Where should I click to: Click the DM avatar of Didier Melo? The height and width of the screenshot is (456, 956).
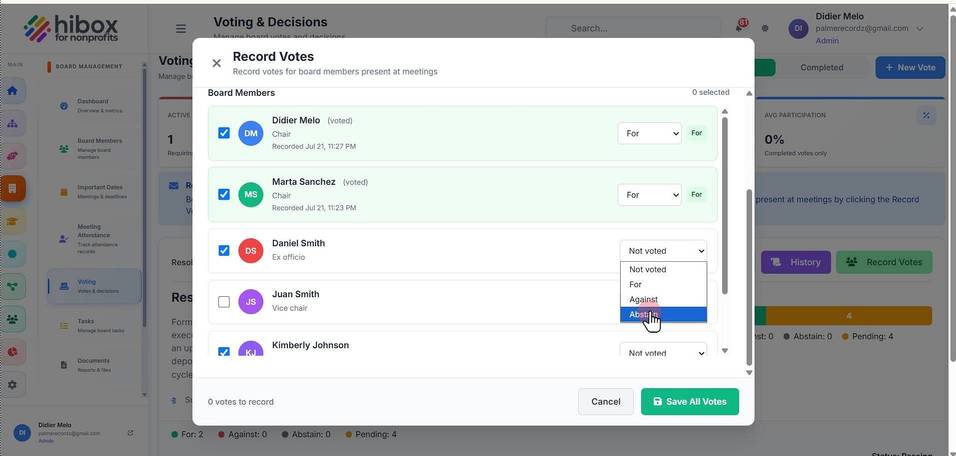click(x=251, y=133)
